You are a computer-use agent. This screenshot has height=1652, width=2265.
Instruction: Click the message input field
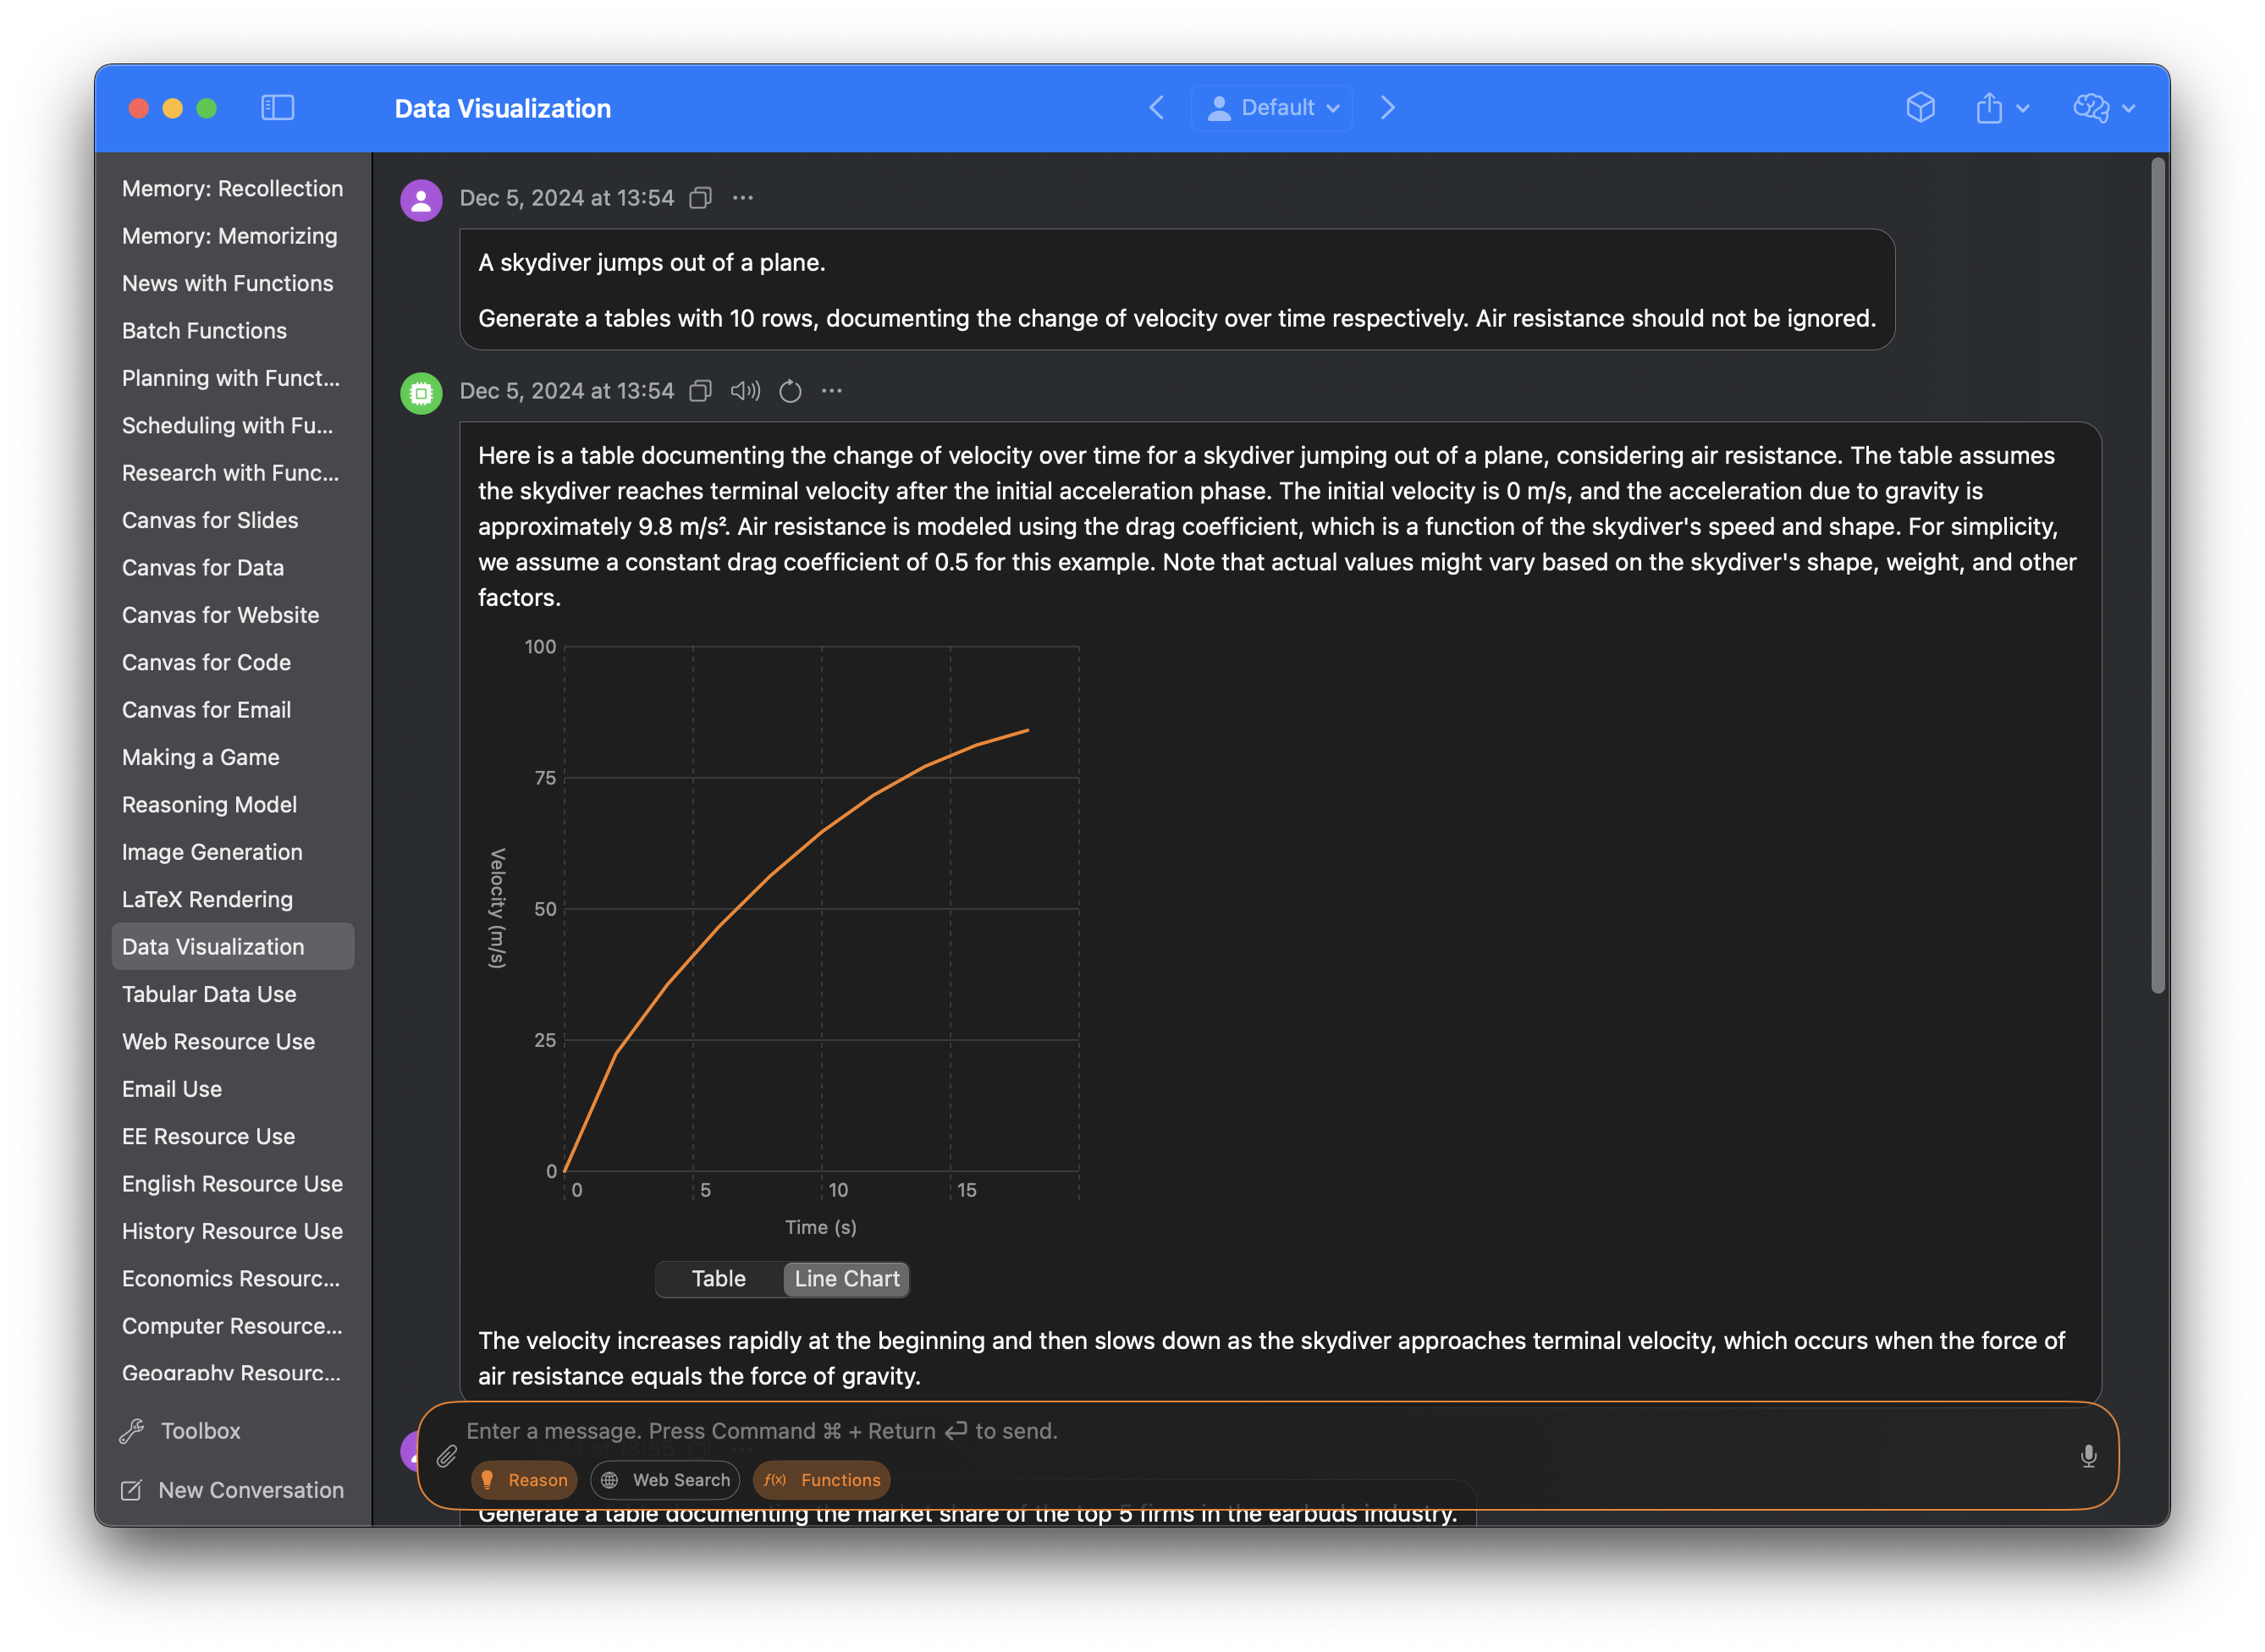coord(1200,1431)
